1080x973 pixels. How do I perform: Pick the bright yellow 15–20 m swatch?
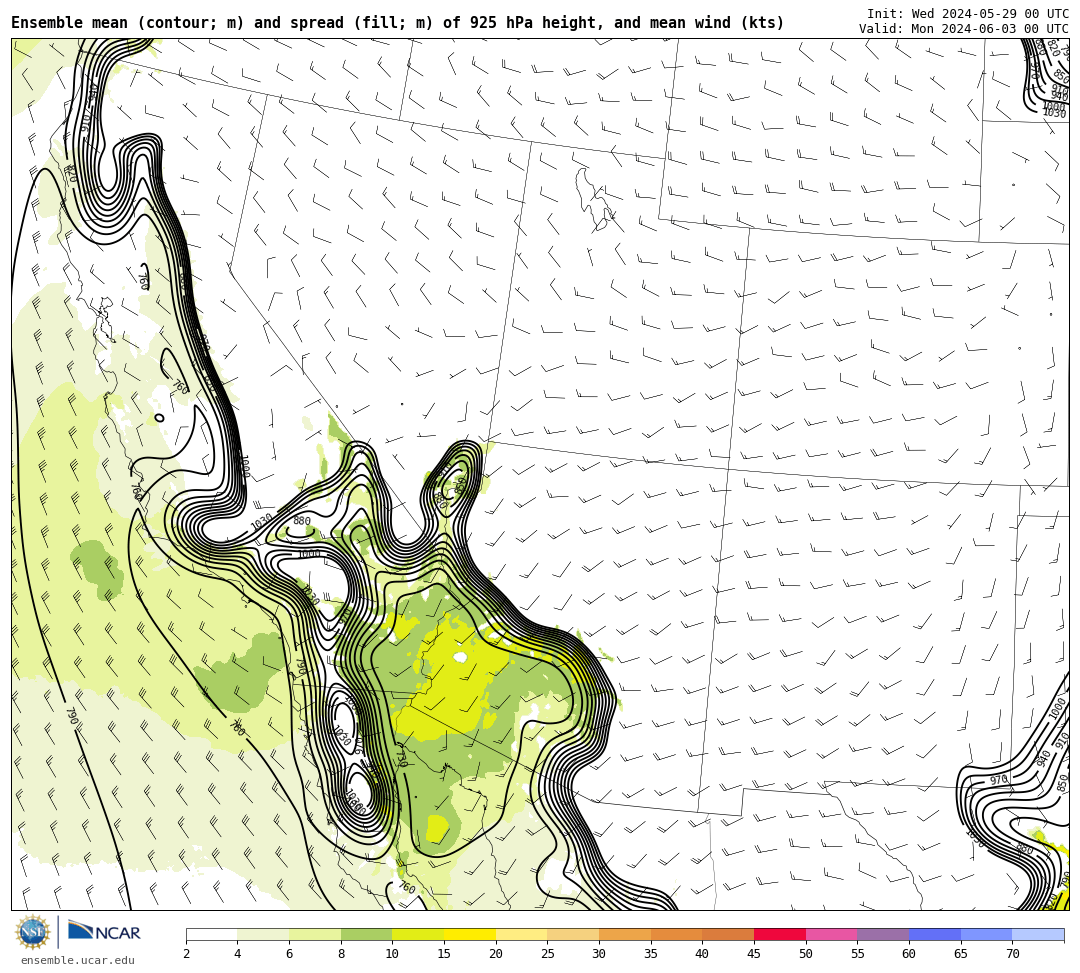click(470, 934)
